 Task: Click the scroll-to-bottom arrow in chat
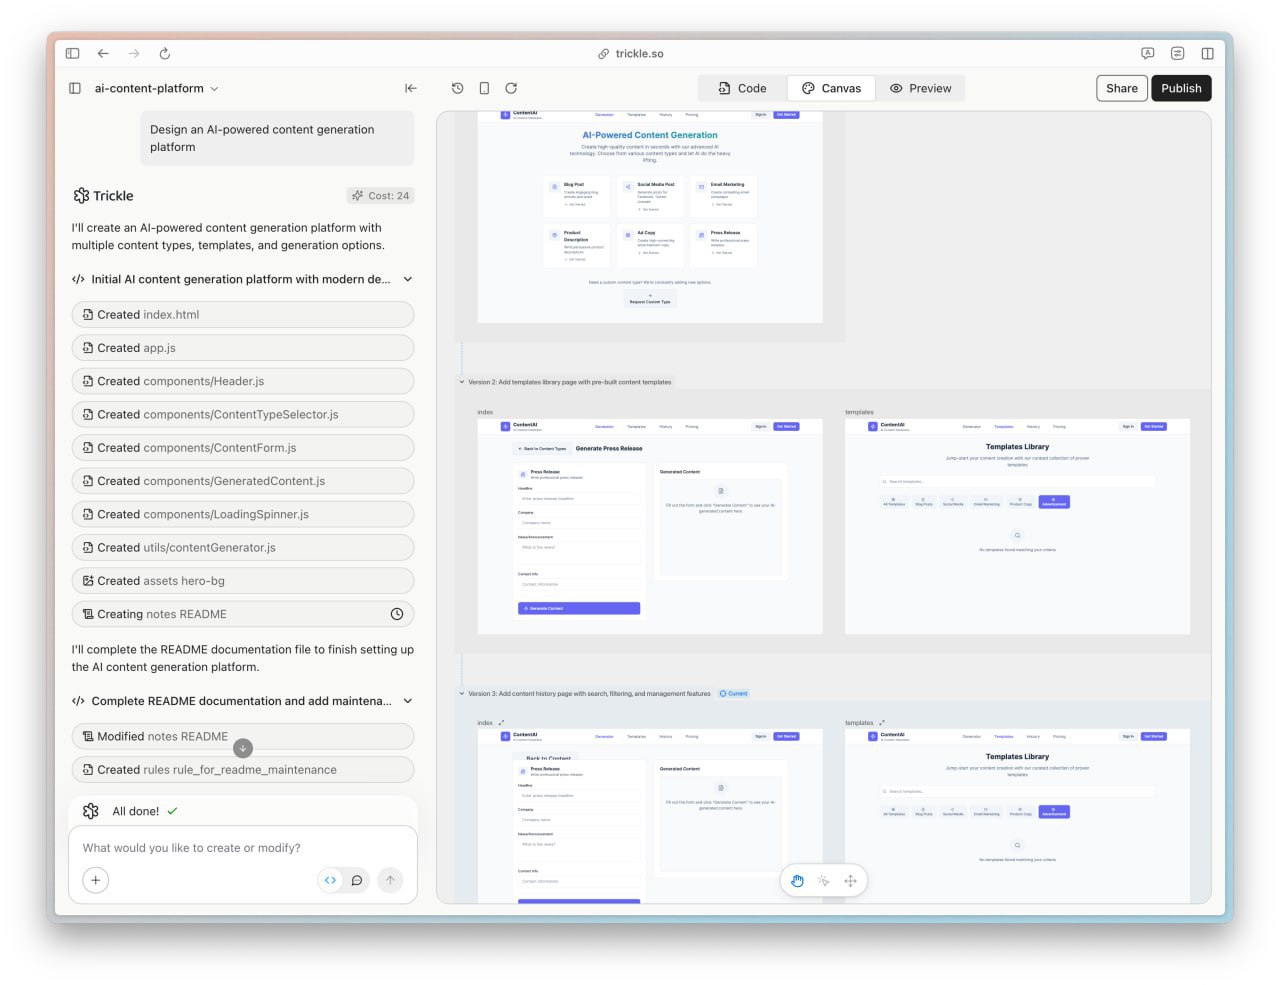tap(242, 748)
